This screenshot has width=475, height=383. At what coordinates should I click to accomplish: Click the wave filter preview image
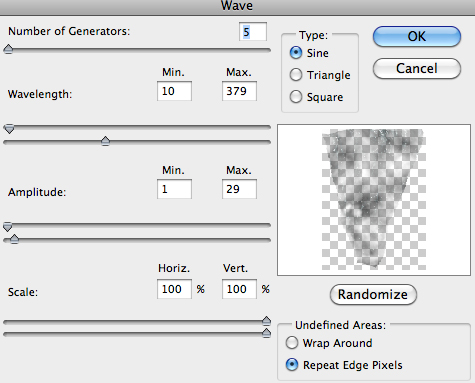(374, 200)
